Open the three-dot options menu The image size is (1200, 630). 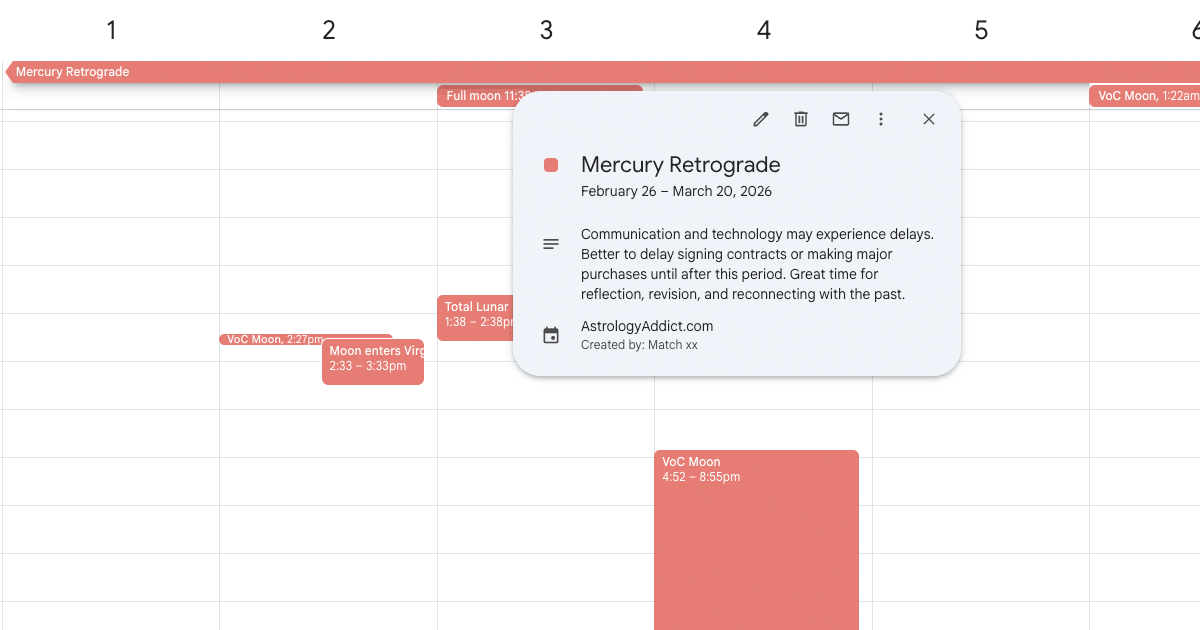click(881, 118)
